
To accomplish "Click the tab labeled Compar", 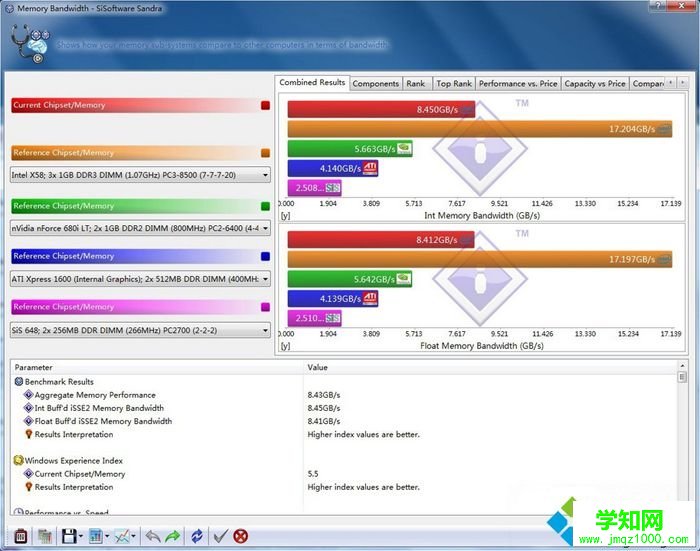I will [x=648, y=83].
